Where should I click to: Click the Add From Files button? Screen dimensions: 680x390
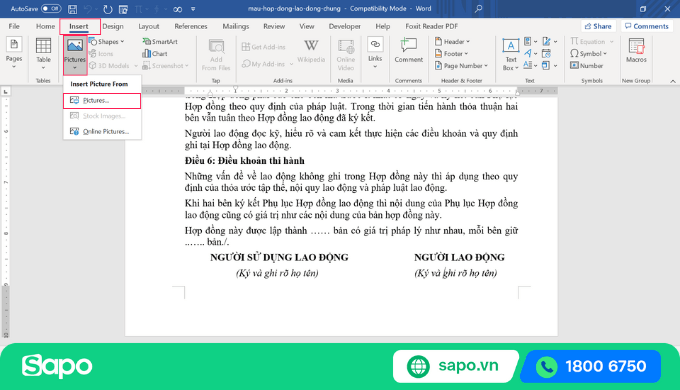point(216,55)
